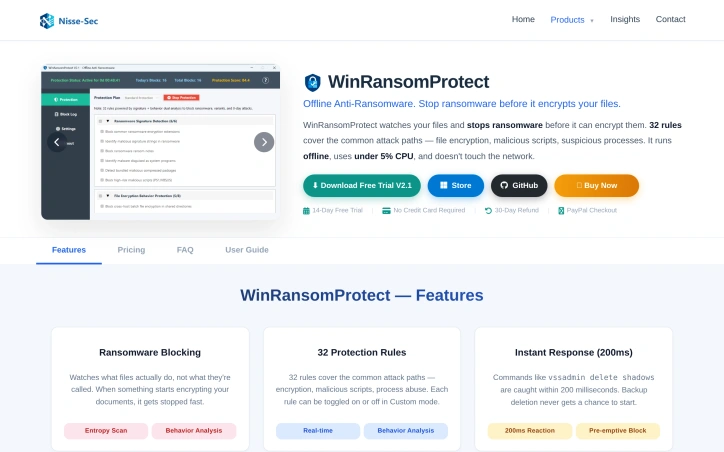Image resolution: width=724 pixels, height=452 pixels.
Task: Click the credit card icon by No Credit Card Required
Action: click(x=386, y=211)
